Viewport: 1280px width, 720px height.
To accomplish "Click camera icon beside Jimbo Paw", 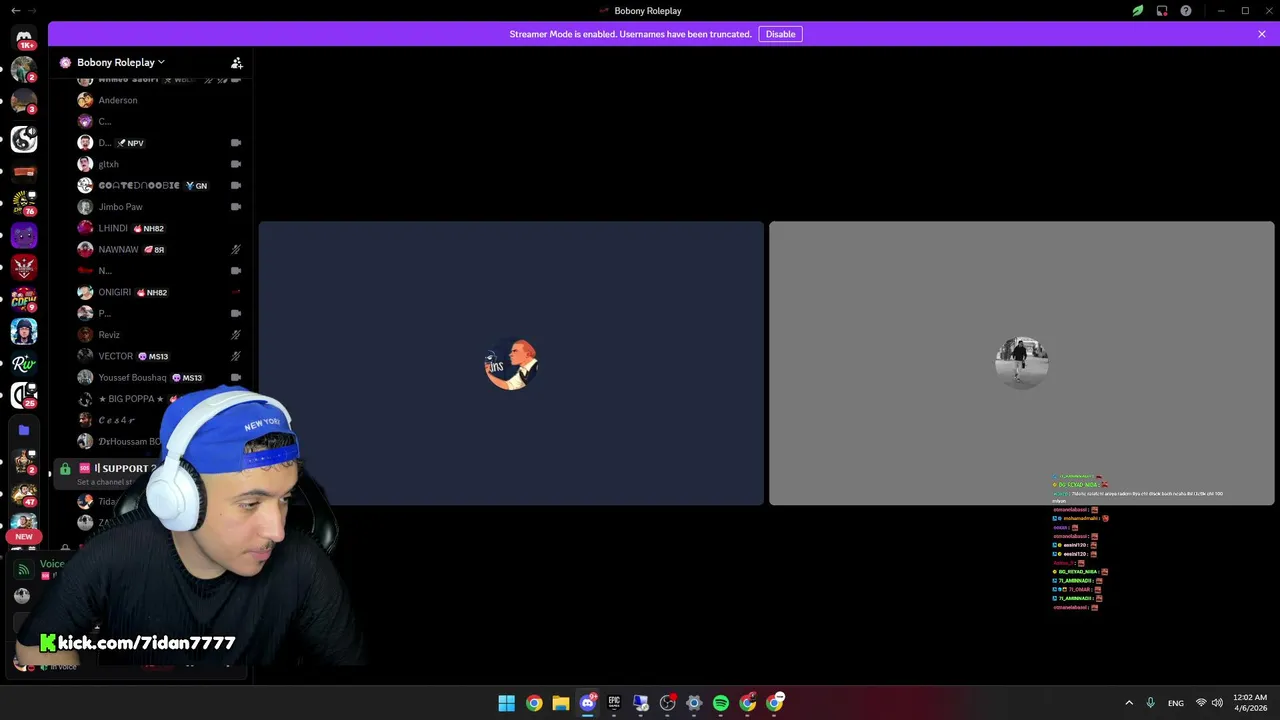I will pos(236,207).
